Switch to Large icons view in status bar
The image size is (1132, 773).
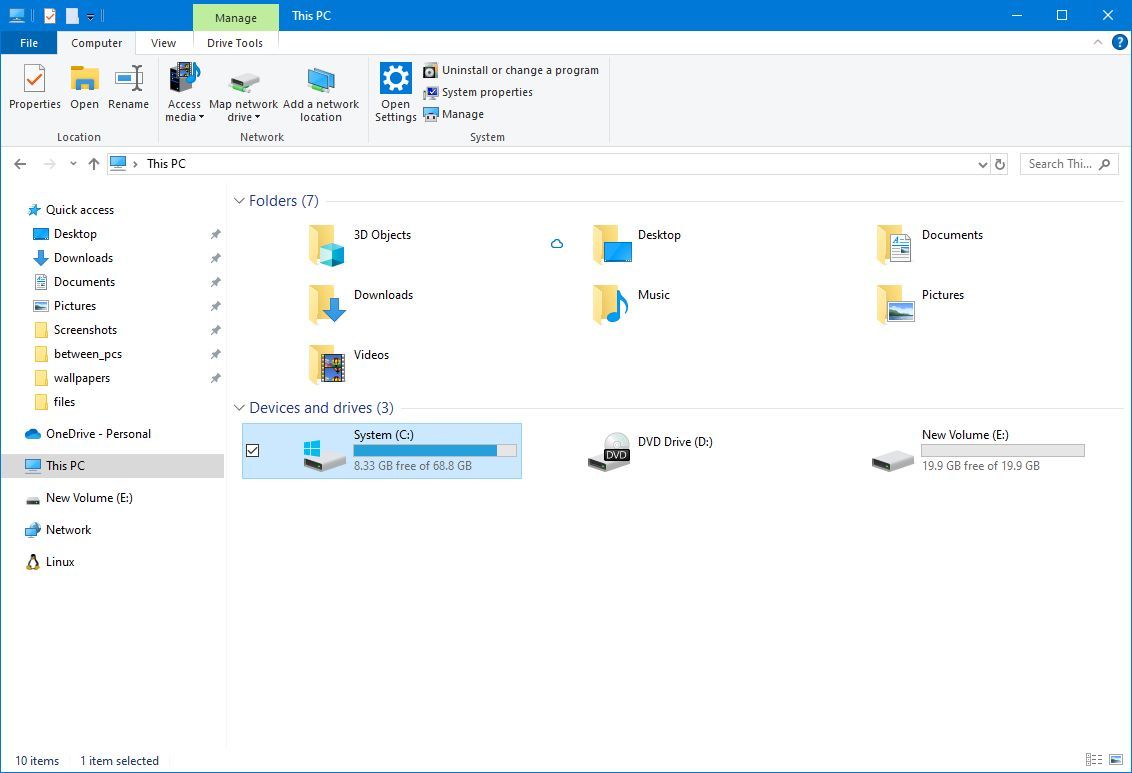pyautogui.click(x=1116, y=759)
